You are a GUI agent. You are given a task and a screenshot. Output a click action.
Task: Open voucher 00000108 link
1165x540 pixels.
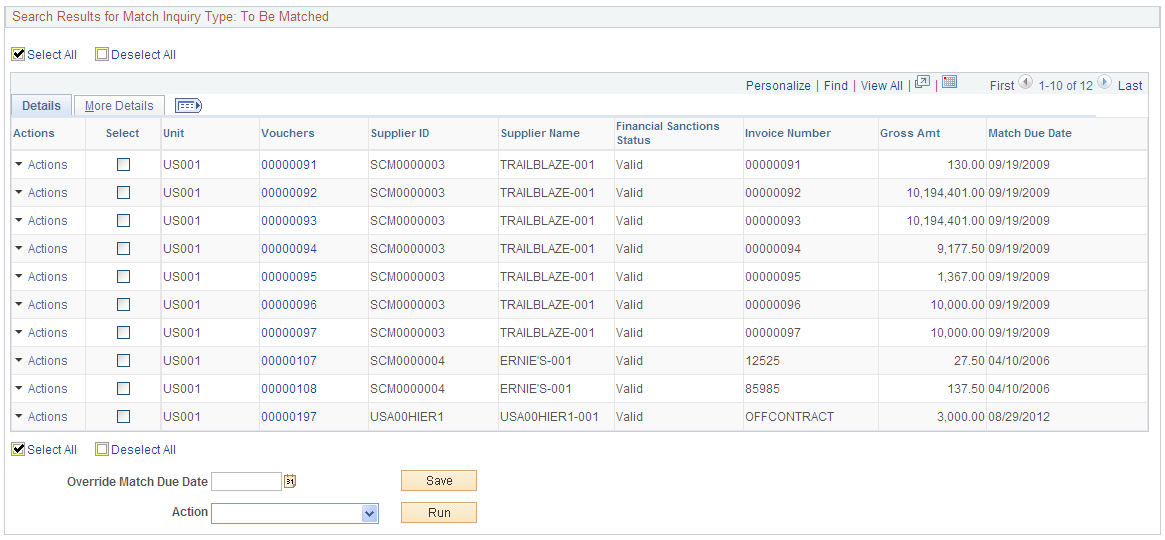[x=289, y=388]
